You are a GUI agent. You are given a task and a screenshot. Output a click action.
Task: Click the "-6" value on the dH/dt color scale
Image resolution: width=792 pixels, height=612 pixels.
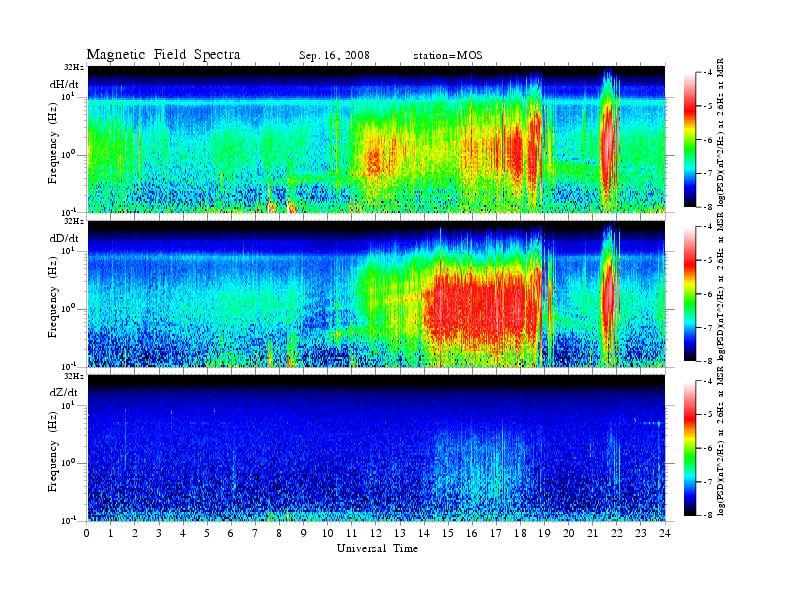pyautogui.click(x=708, y=140)
